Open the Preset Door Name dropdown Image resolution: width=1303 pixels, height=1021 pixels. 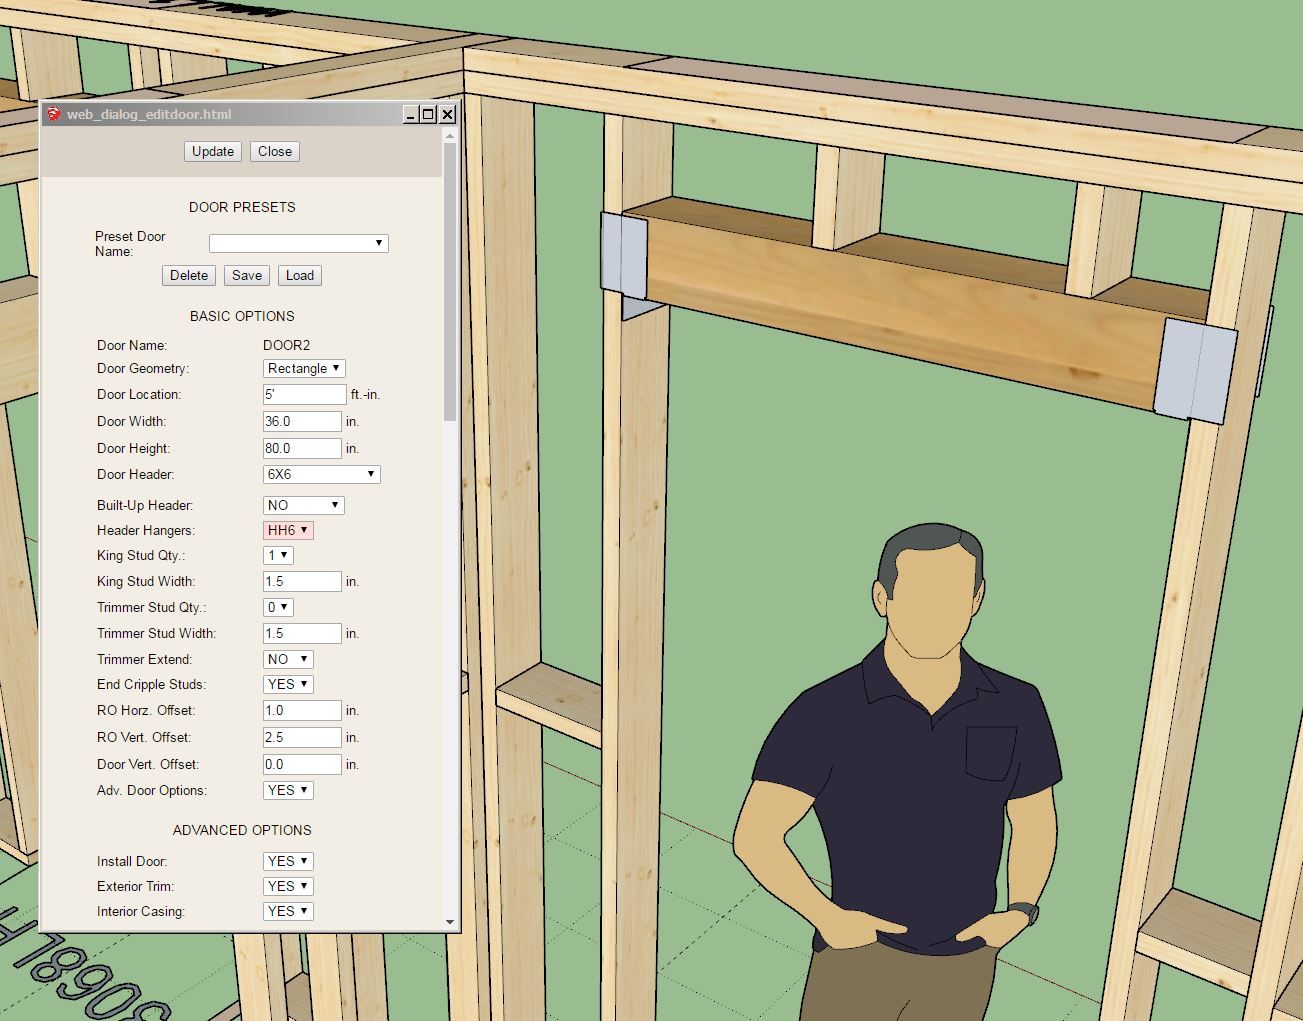click(298, 243)
